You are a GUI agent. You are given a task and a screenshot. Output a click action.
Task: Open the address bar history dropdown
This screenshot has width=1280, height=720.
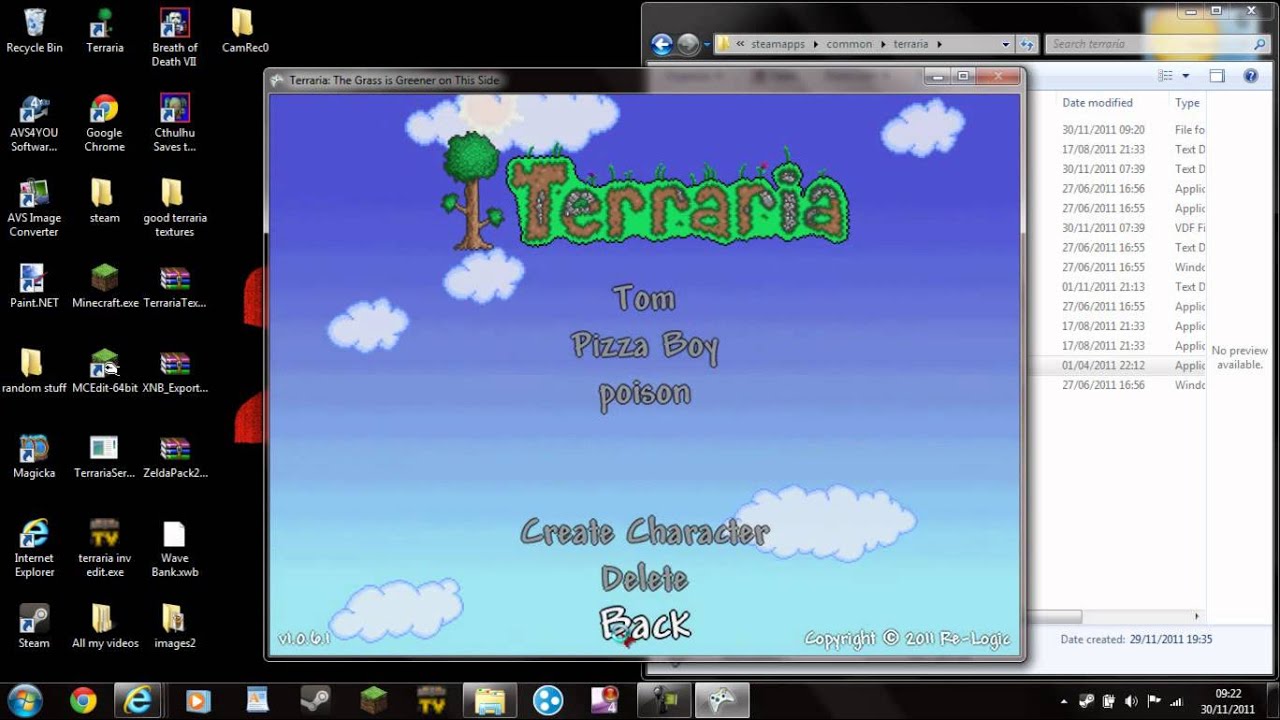click(x=1006, y=44)
